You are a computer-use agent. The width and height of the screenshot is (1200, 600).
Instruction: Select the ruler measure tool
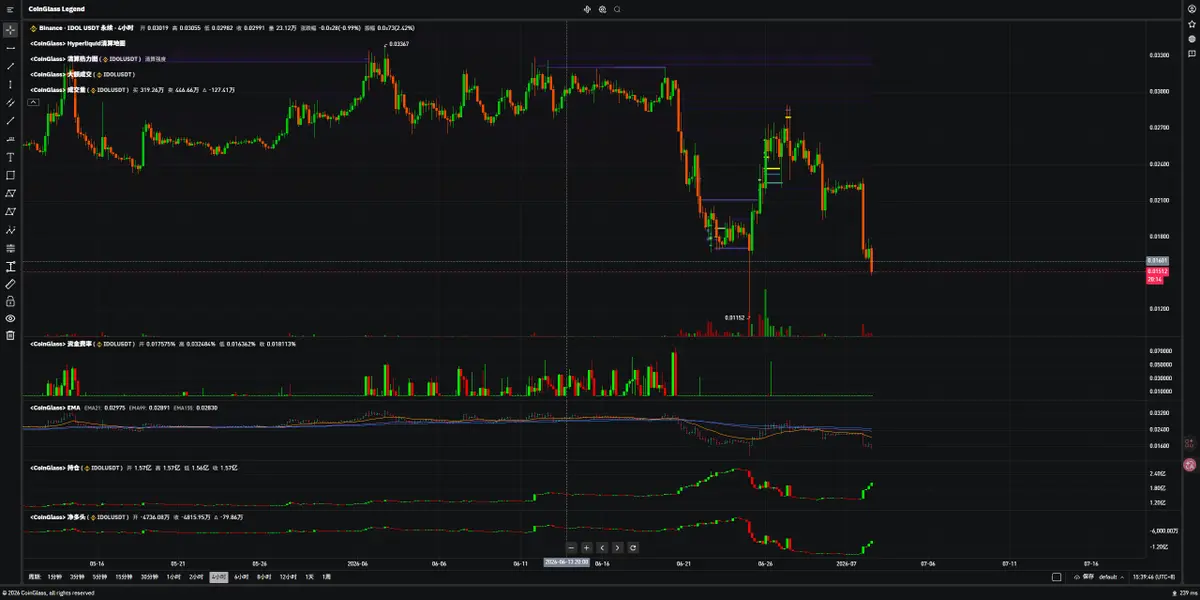tap(10, 284)
